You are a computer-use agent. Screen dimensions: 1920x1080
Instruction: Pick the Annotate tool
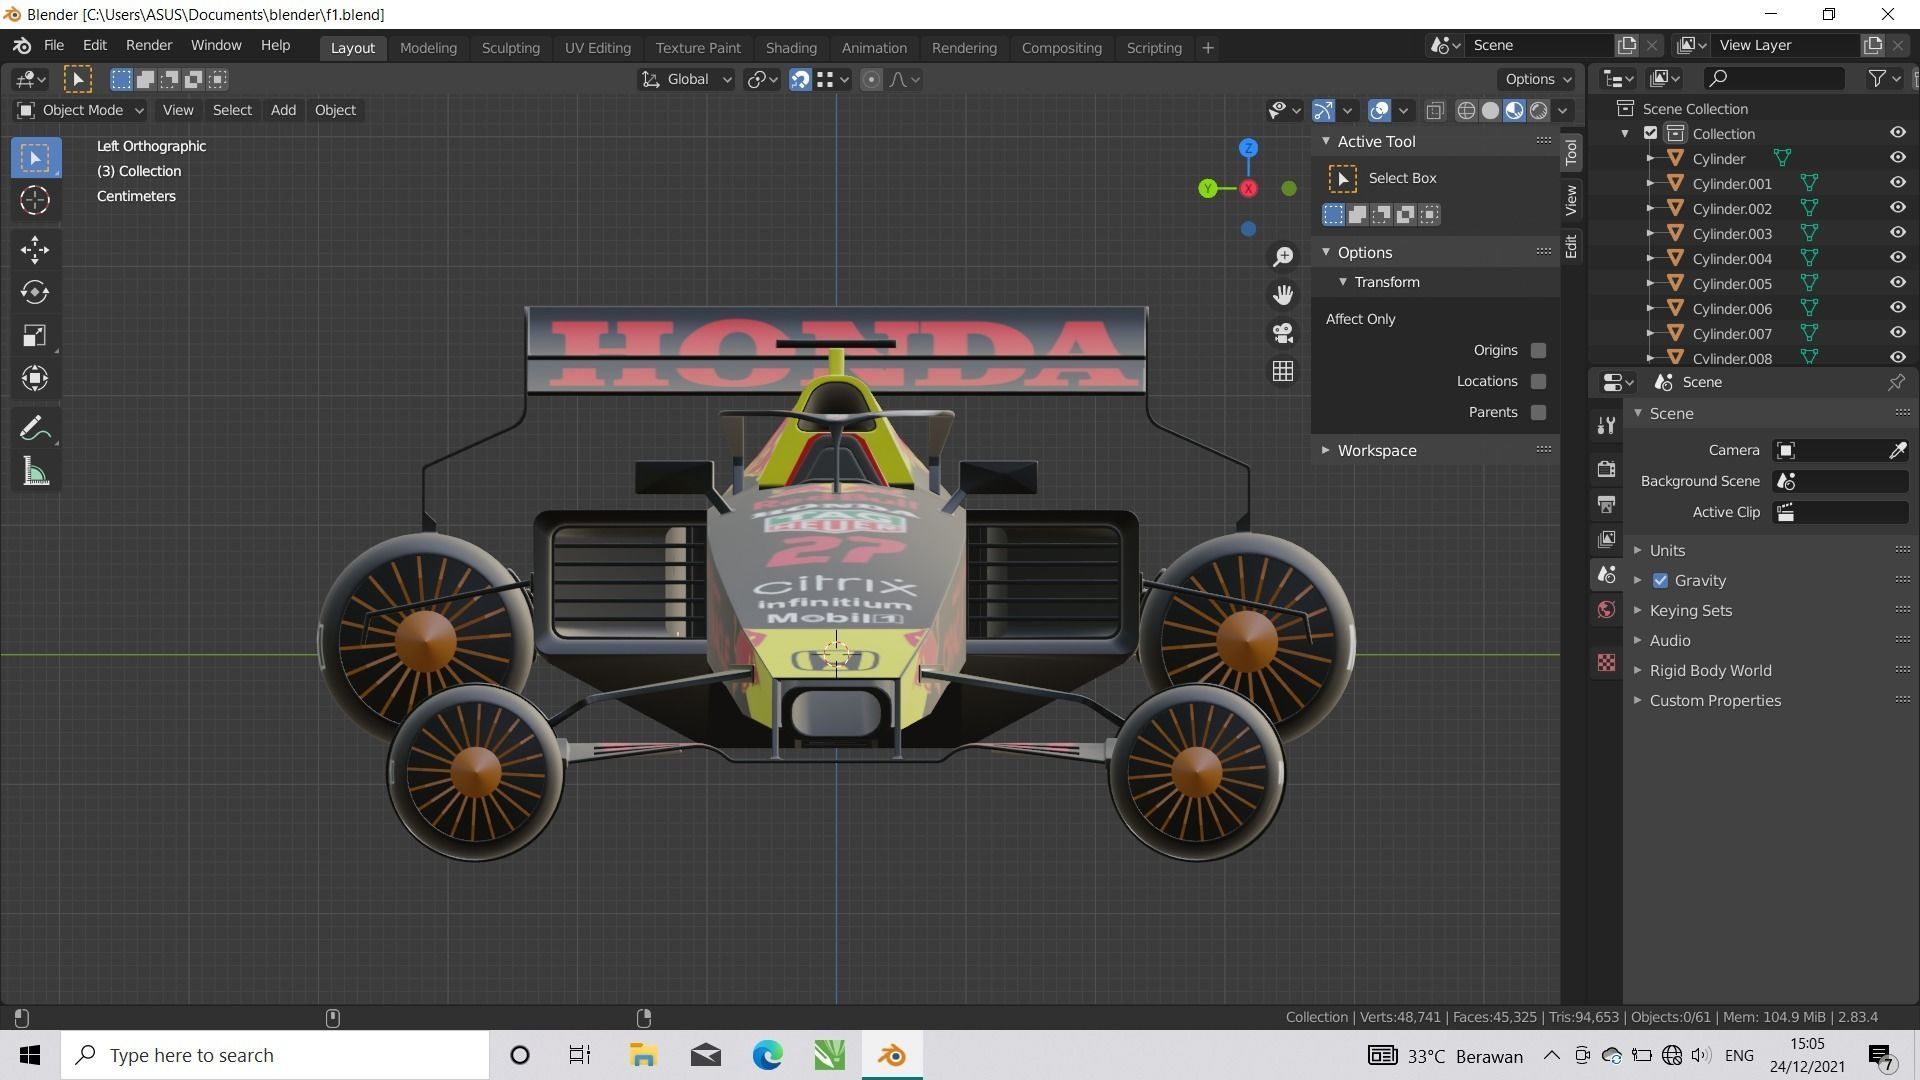(35, 429)
